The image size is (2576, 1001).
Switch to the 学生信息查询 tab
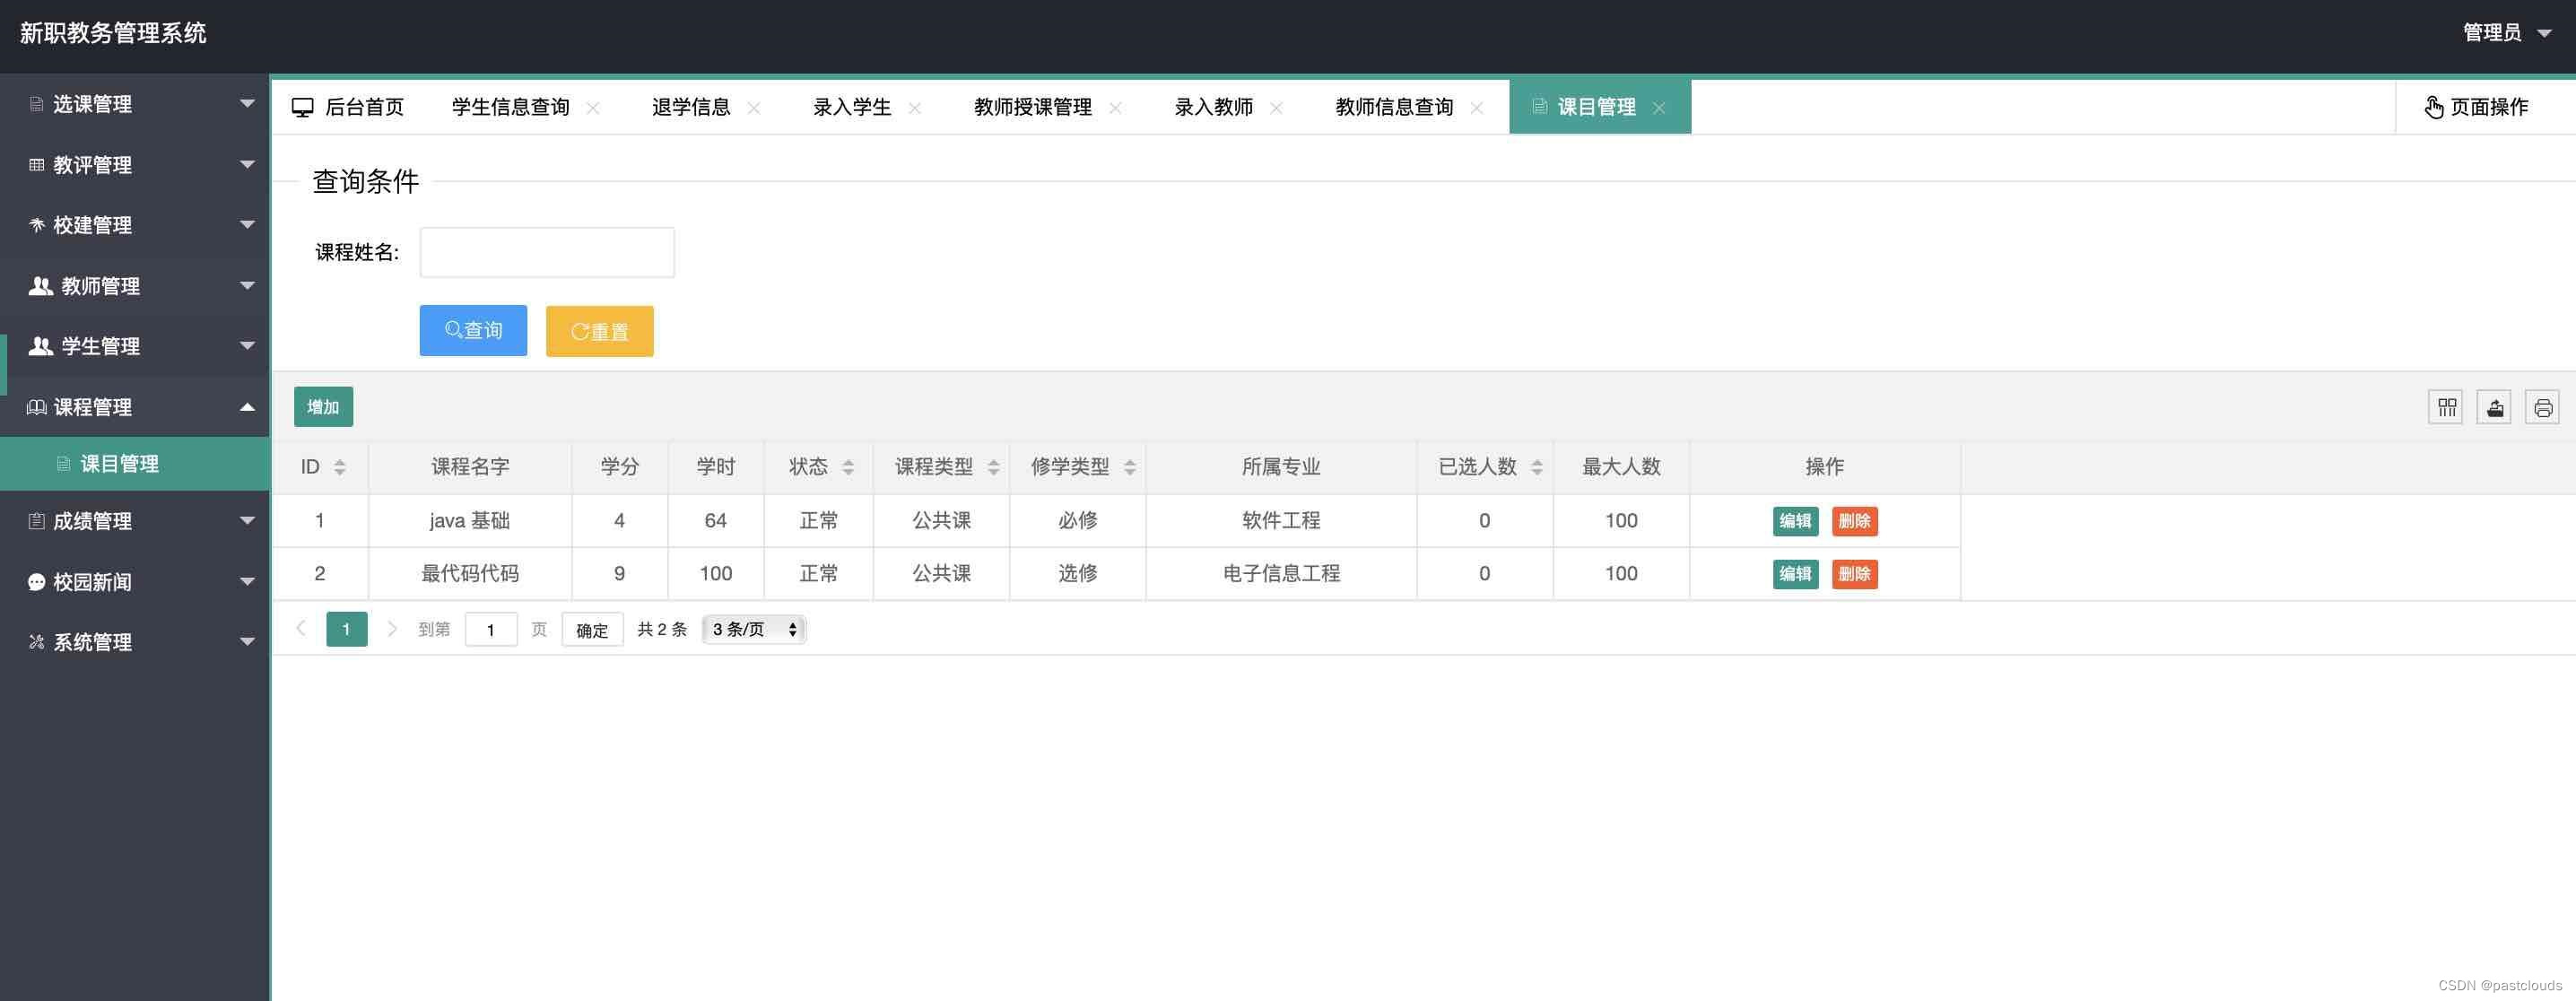pos(511,107)
